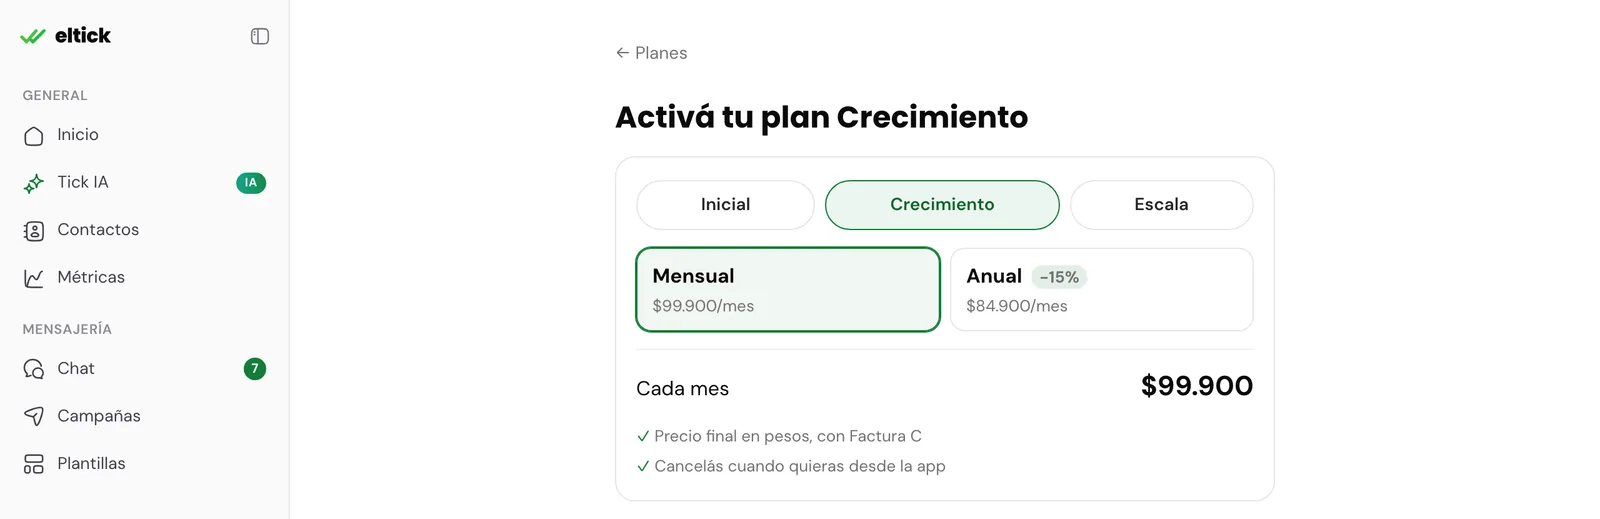The width and height of the screenshot is (1600, 519).
Task: Click the Plantillas layout icon
Action: [x=34, y=464]
